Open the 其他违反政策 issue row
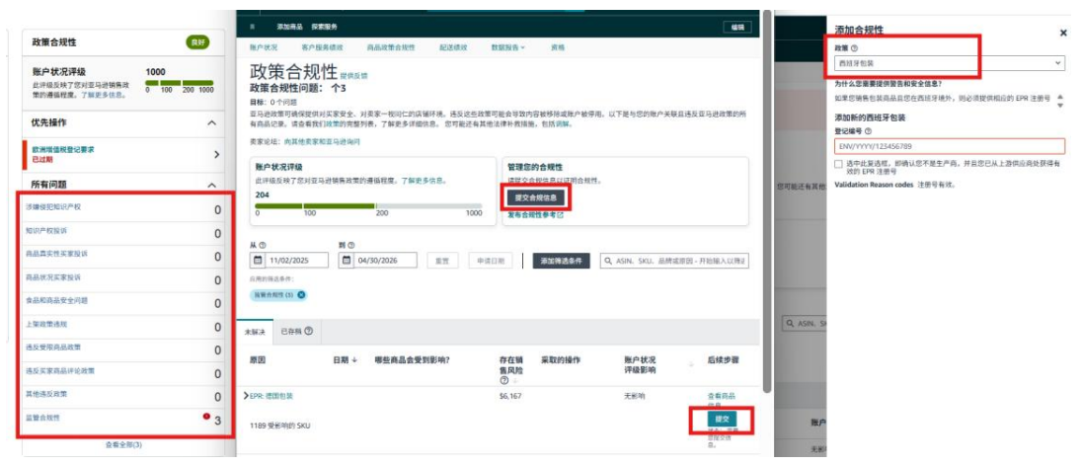 pyautogui.click(x=123, y=395)
